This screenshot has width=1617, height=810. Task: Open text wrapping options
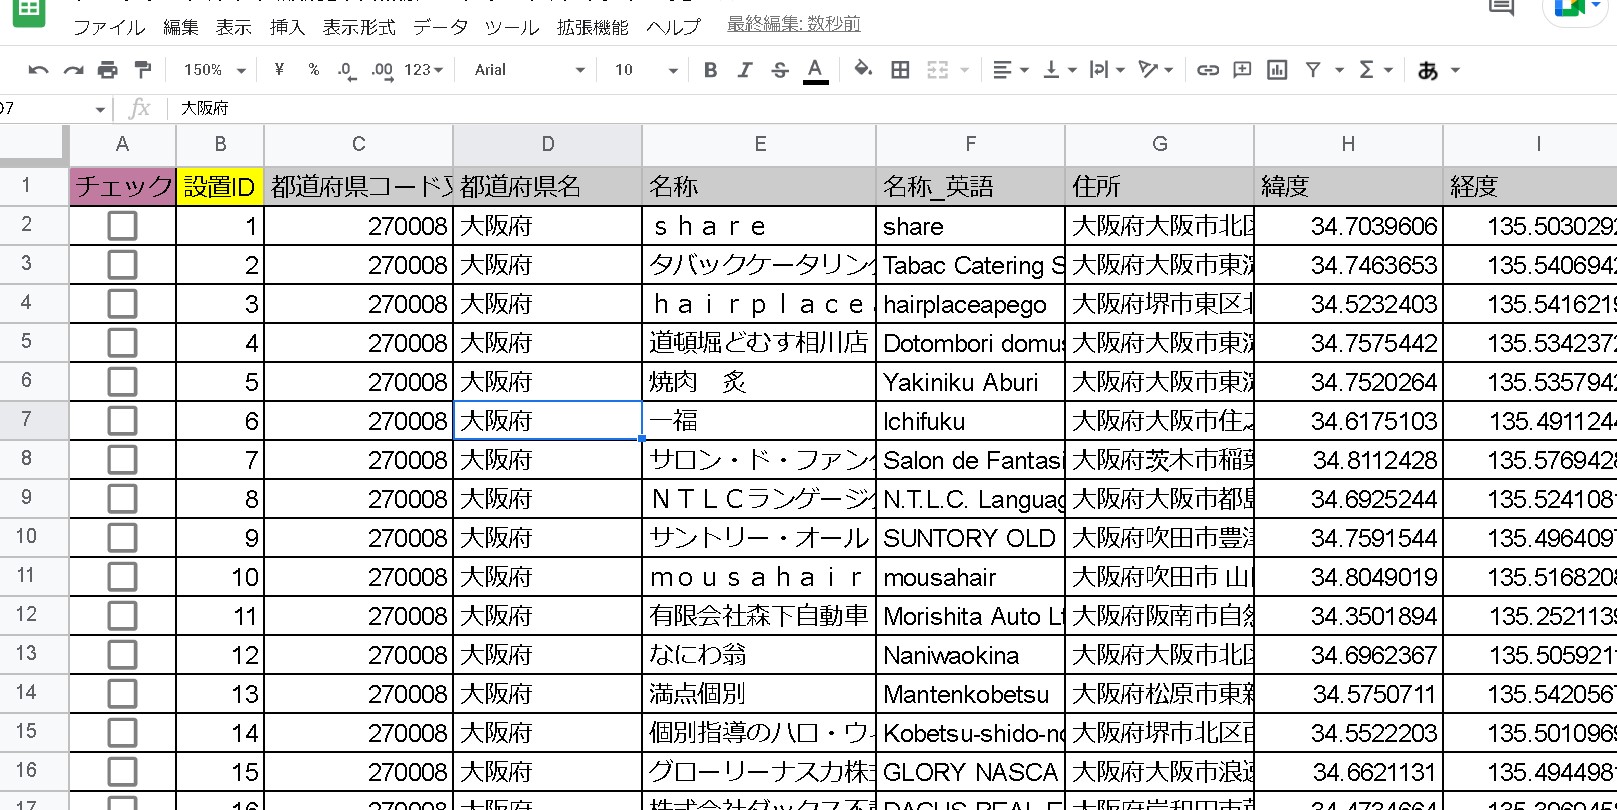[x=1107, y=70]
